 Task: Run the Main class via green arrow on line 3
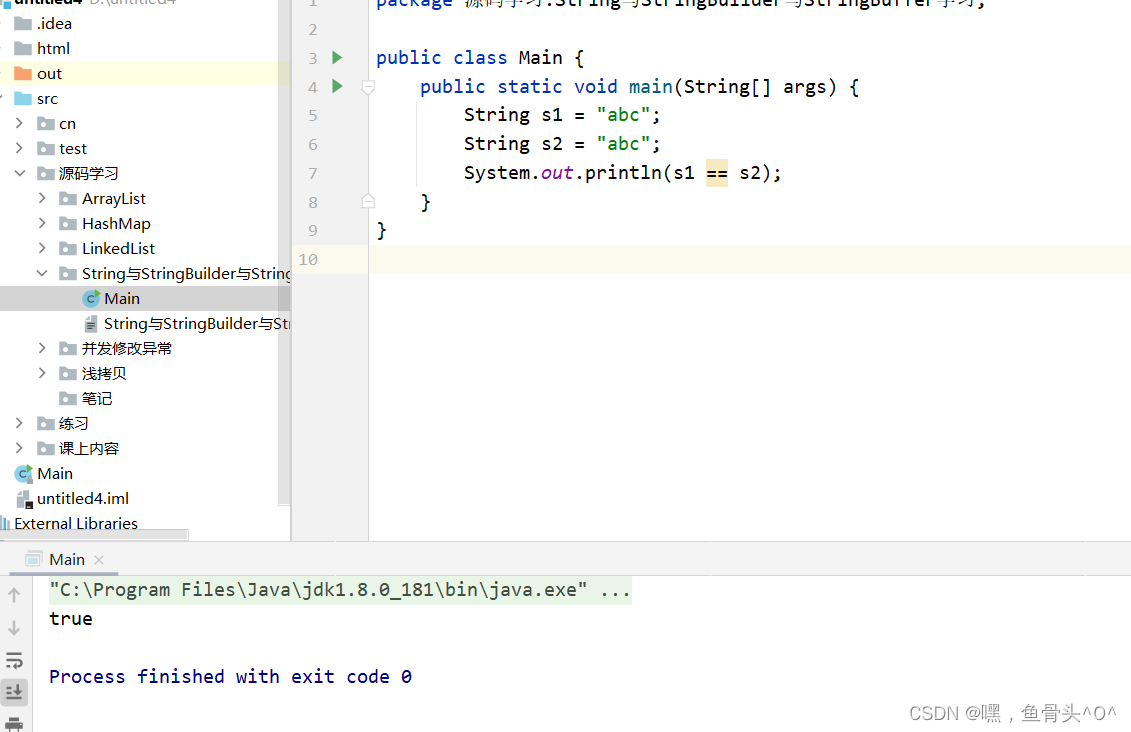tap(336, 57)
